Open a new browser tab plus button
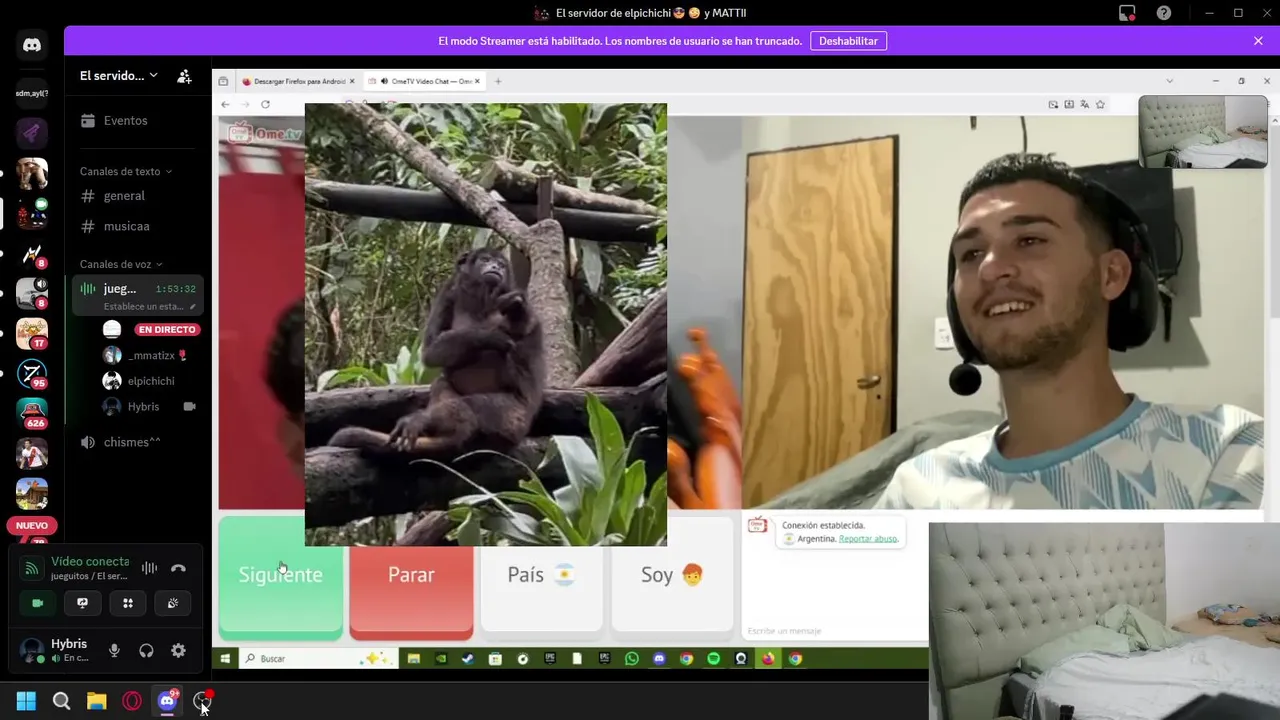The image size is (1280, 720). 498,81
